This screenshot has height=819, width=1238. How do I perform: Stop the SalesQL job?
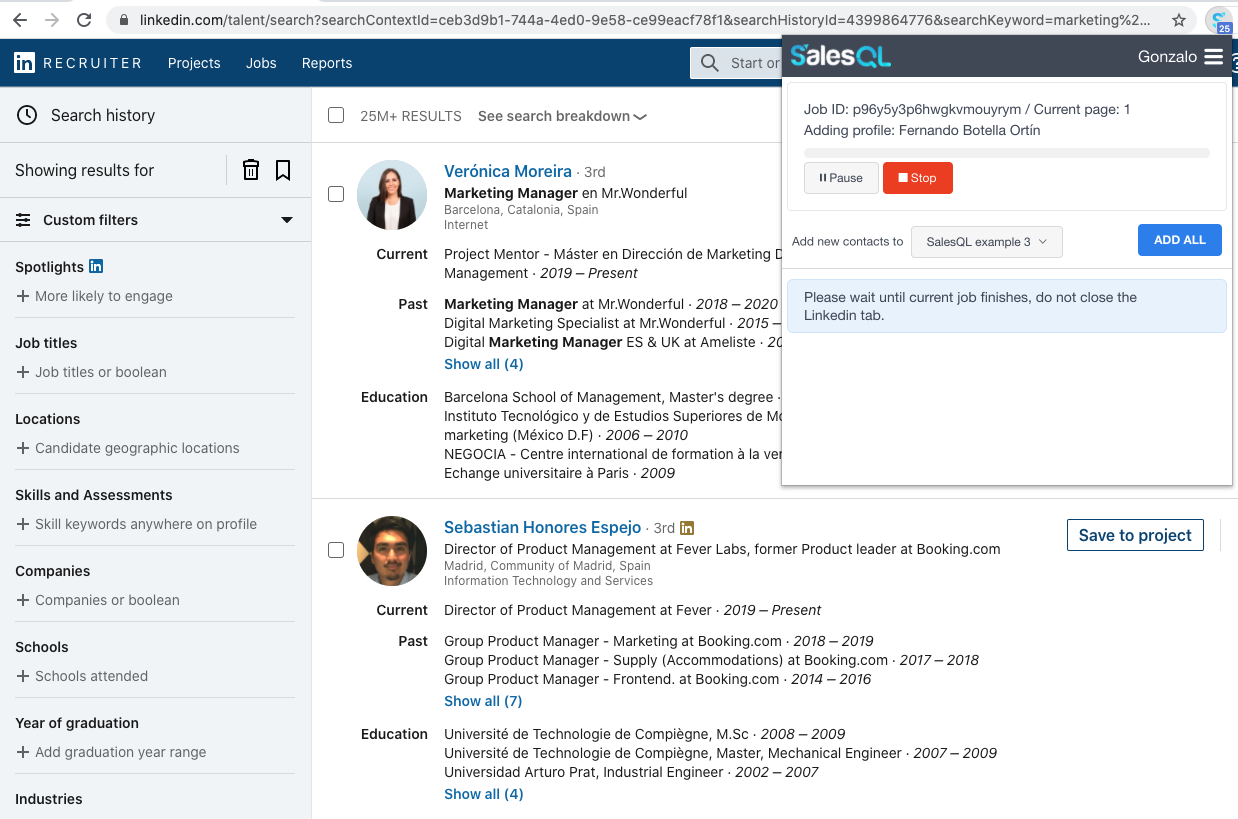click(x=918, y=178)
